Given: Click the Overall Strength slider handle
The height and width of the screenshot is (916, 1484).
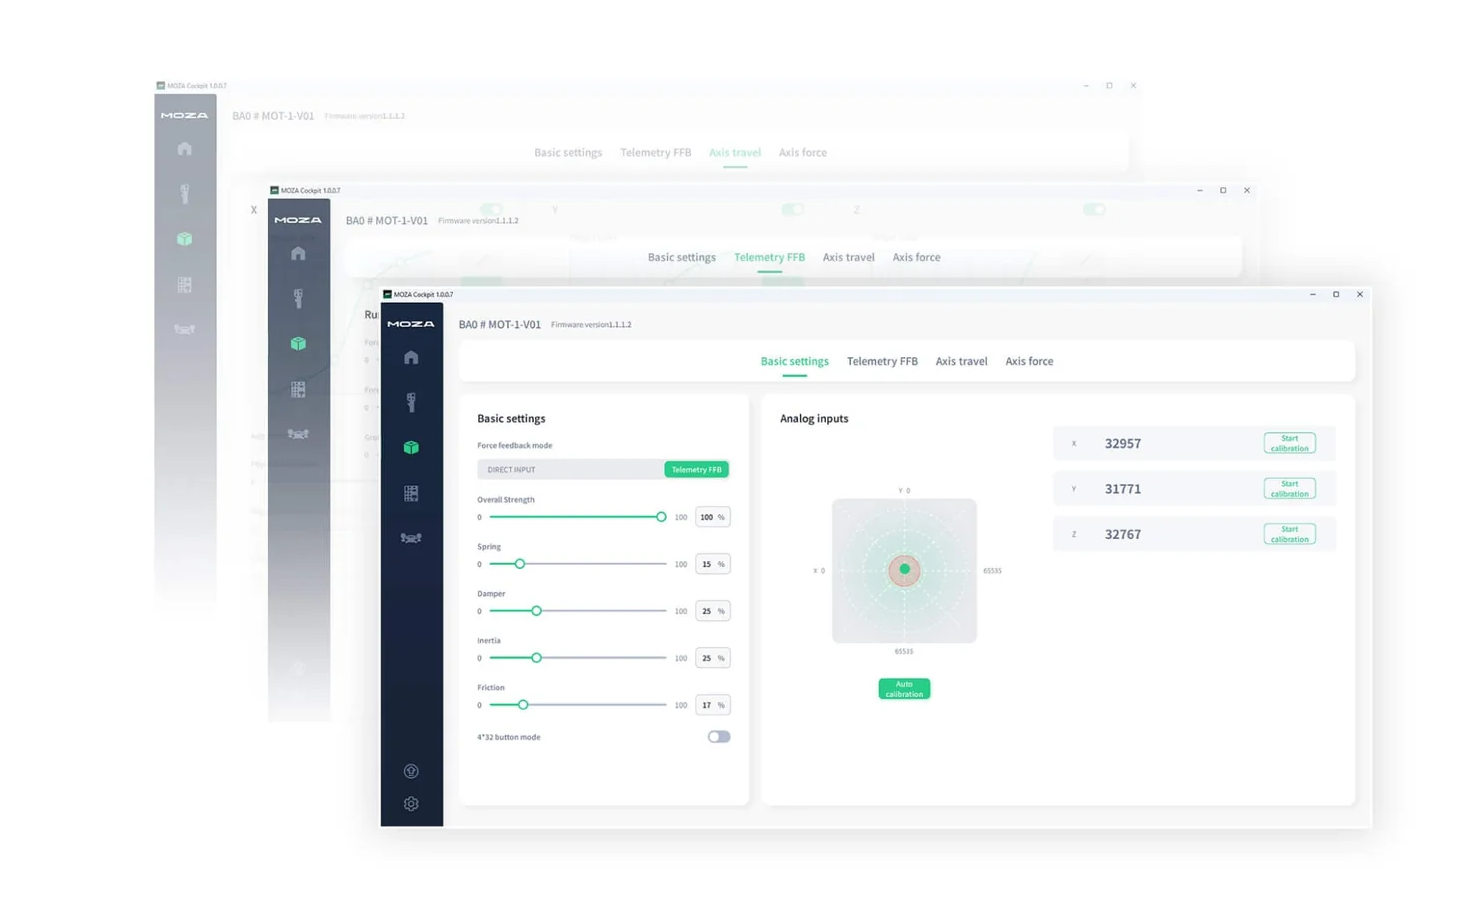Looking at the screenshot, I should (661, 517).
